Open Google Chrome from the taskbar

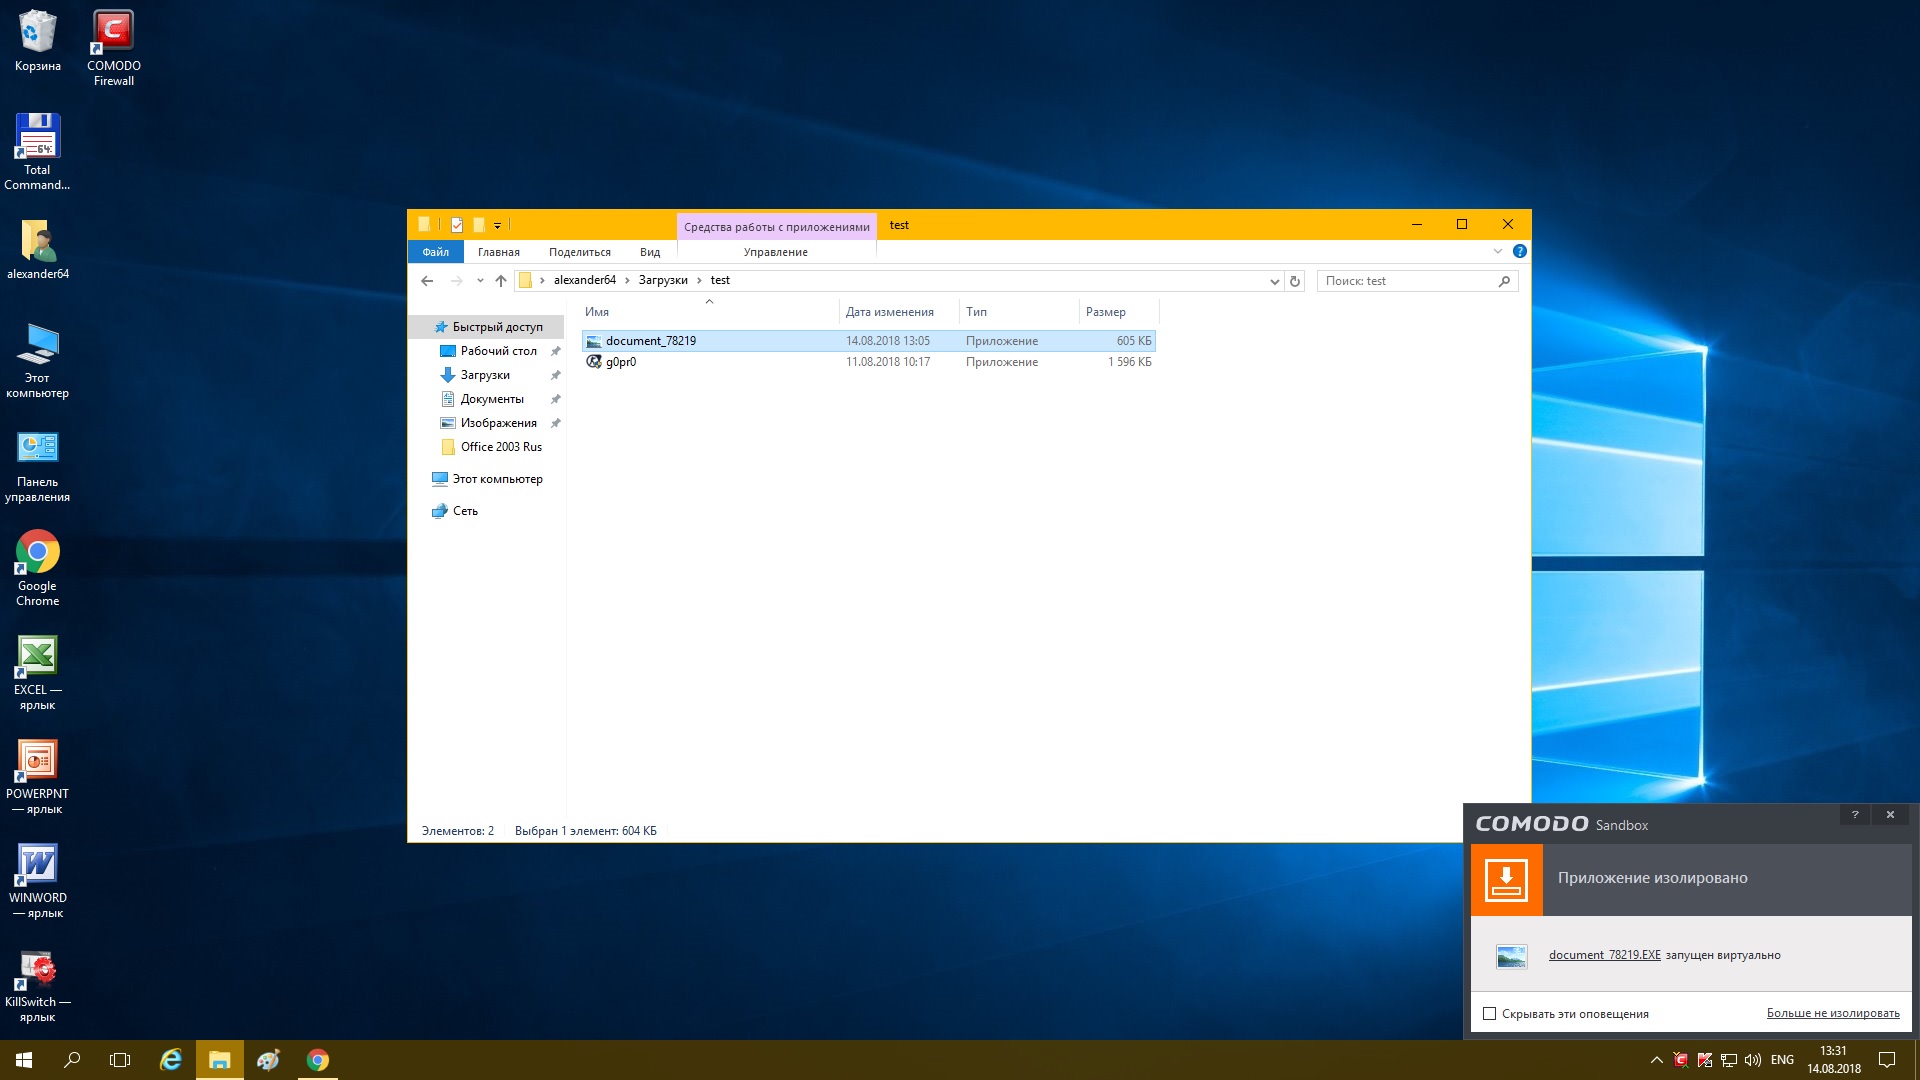point(318,1060)
